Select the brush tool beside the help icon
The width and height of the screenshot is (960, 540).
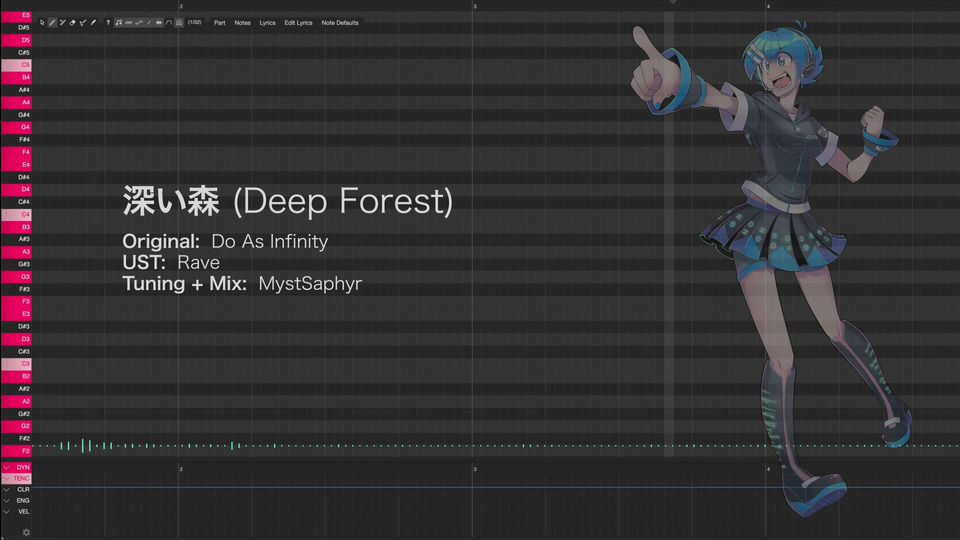93,23
